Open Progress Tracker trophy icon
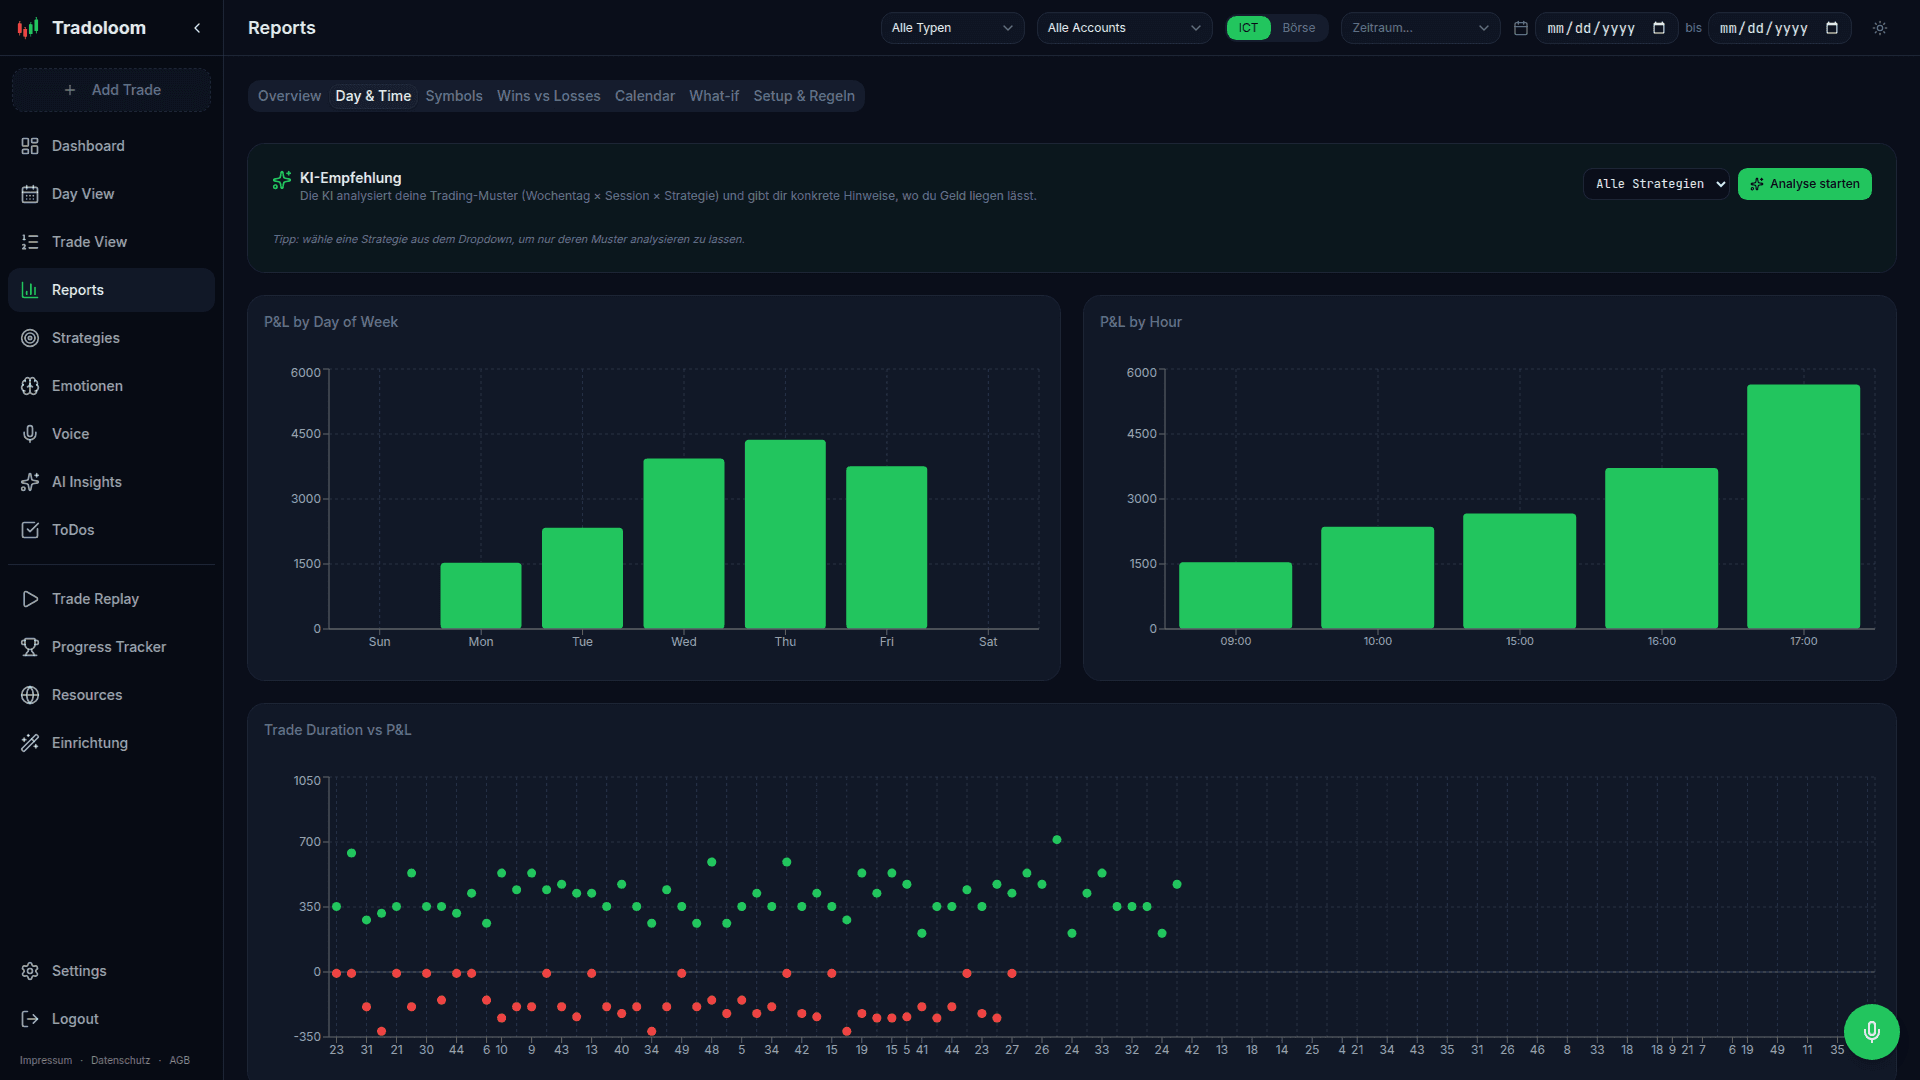This screenshot has height=1080, width=1920. pyautogui.click(x=30, y=647)
